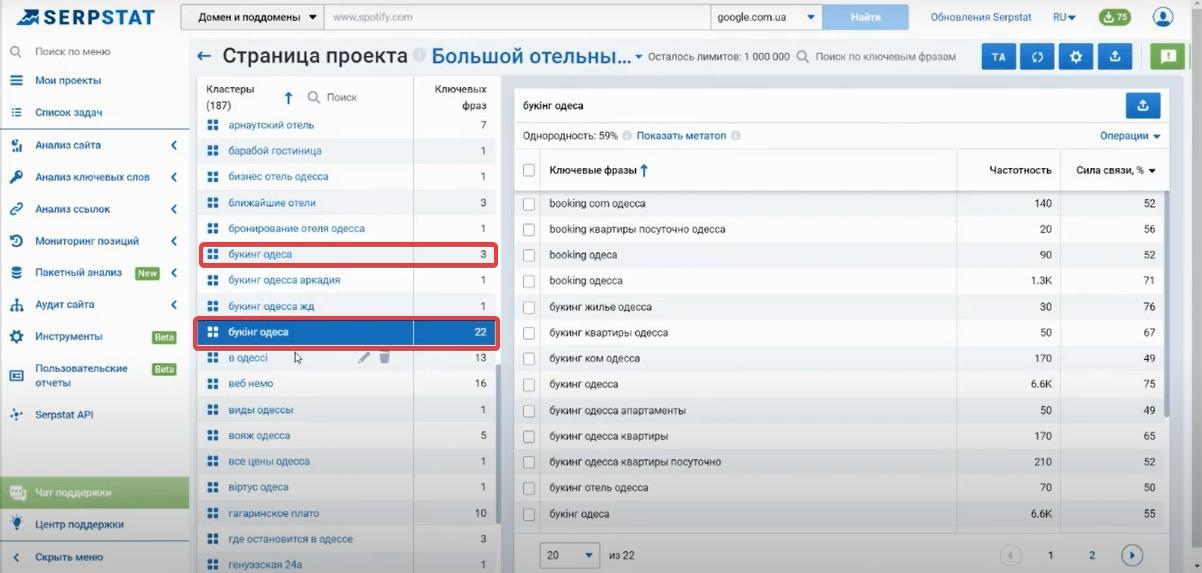Click pencil edit icon on cluster row
1202x573 pixels.
(x=364, y=357)
